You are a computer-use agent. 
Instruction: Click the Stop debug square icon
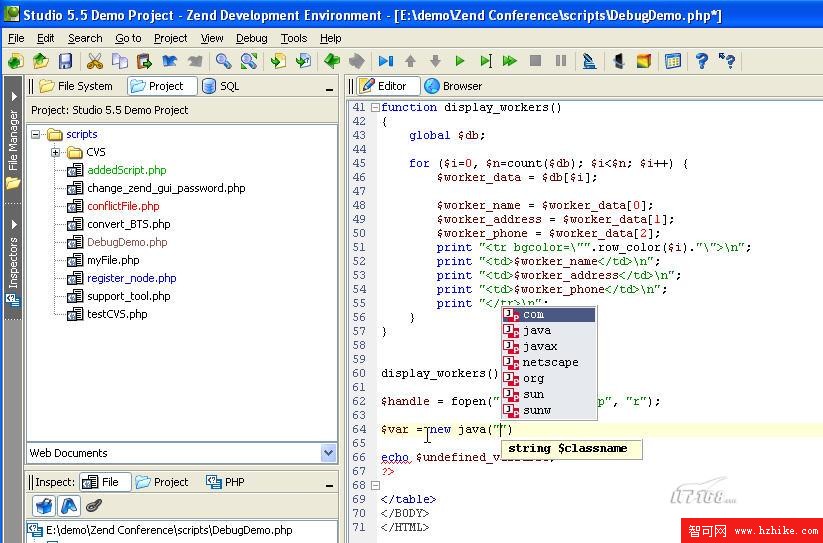coord(535,61)
